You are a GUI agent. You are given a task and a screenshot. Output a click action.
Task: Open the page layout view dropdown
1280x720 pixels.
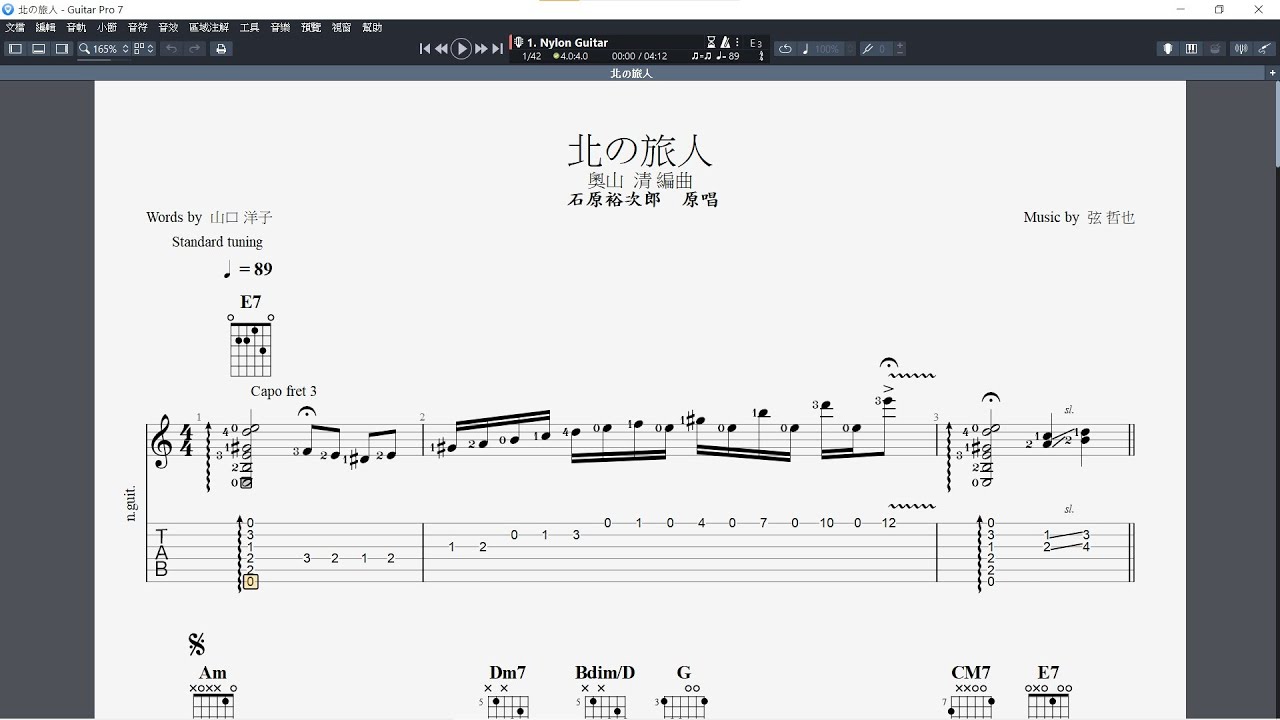point(144,49)
